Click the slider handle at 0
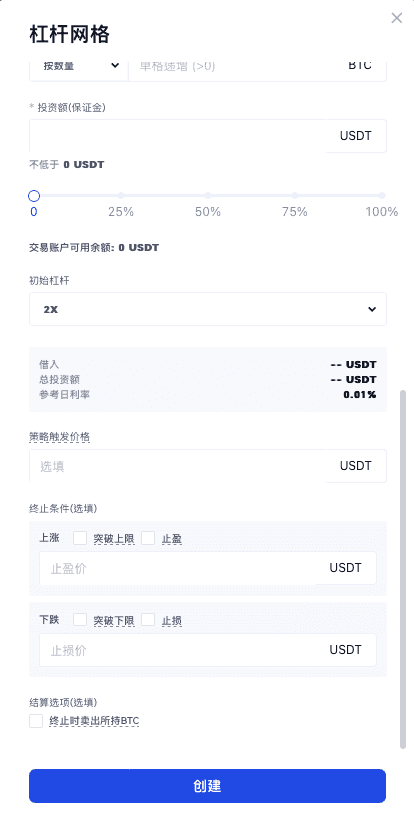 point(34,196)
